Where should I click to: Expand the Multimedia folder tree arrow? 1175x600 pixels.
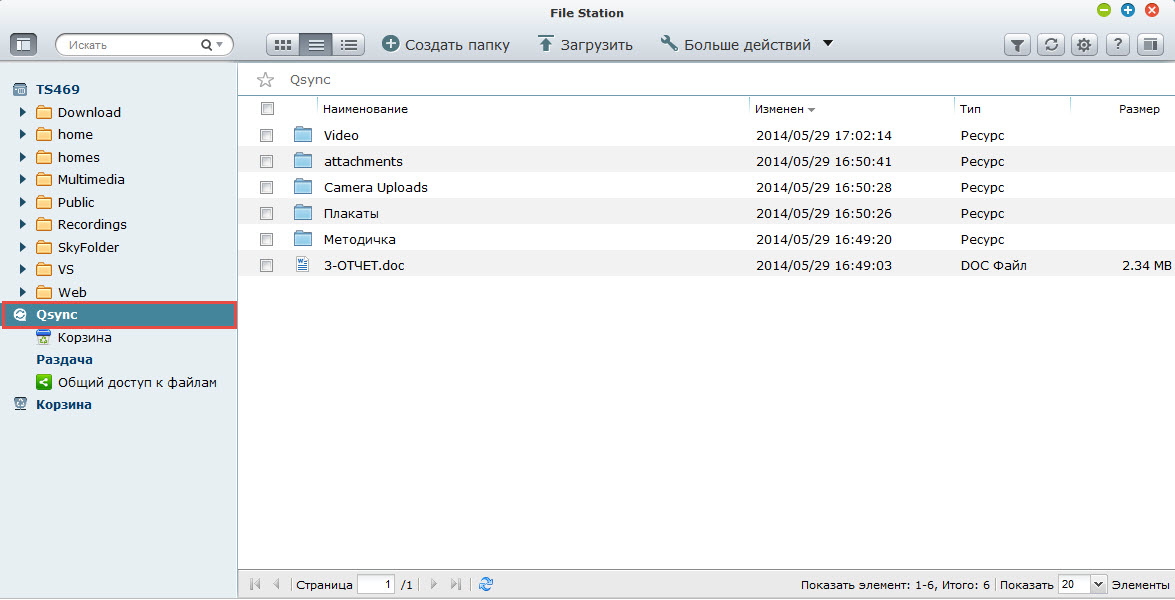point(22,180)
